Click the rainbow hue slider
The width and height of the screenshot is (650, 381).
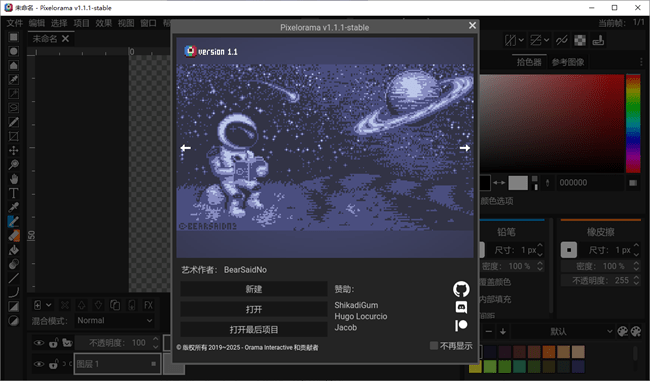[633, 124]
